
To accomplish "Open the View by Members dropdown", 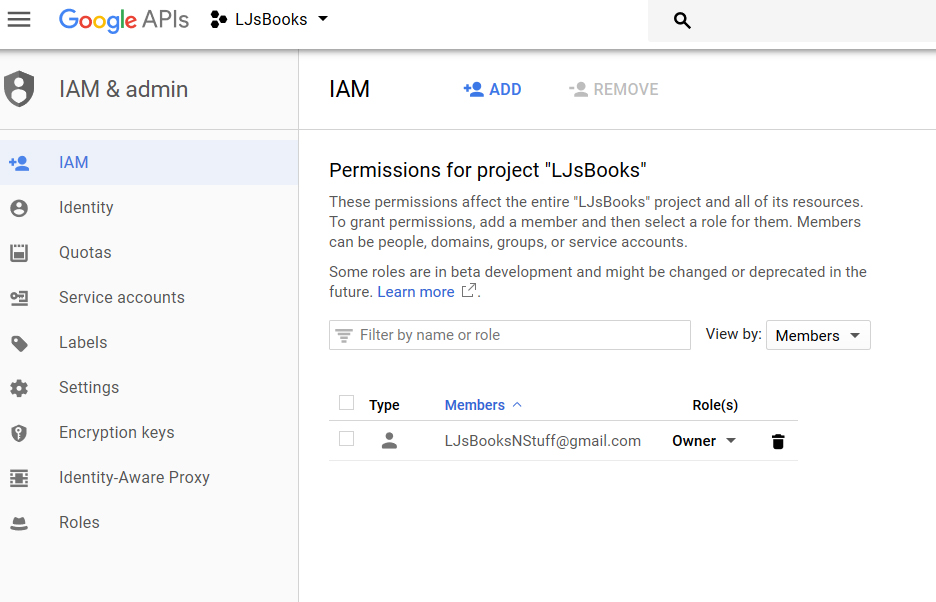I will click(817, 336).
